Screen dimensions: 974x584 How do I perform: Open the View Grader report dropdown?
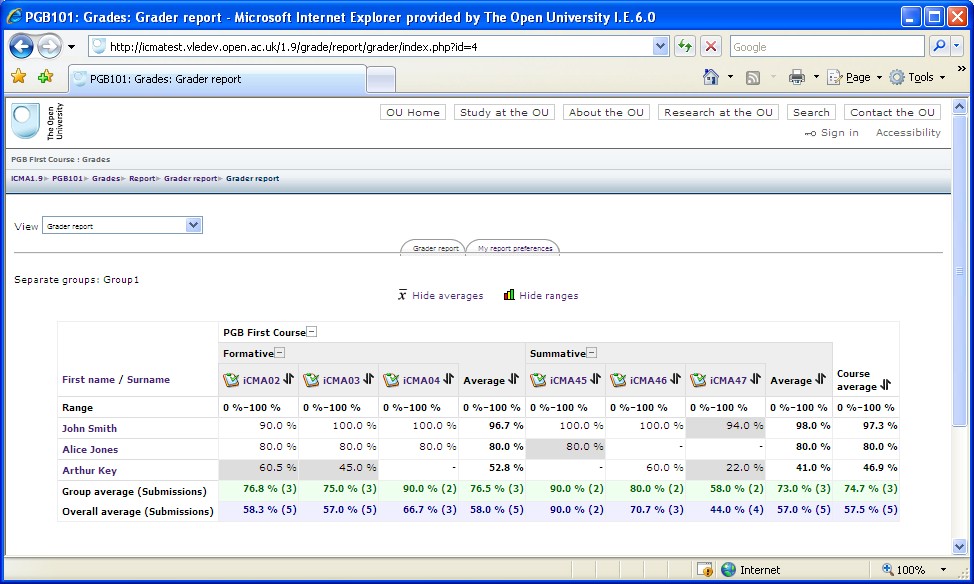[122, 226]
